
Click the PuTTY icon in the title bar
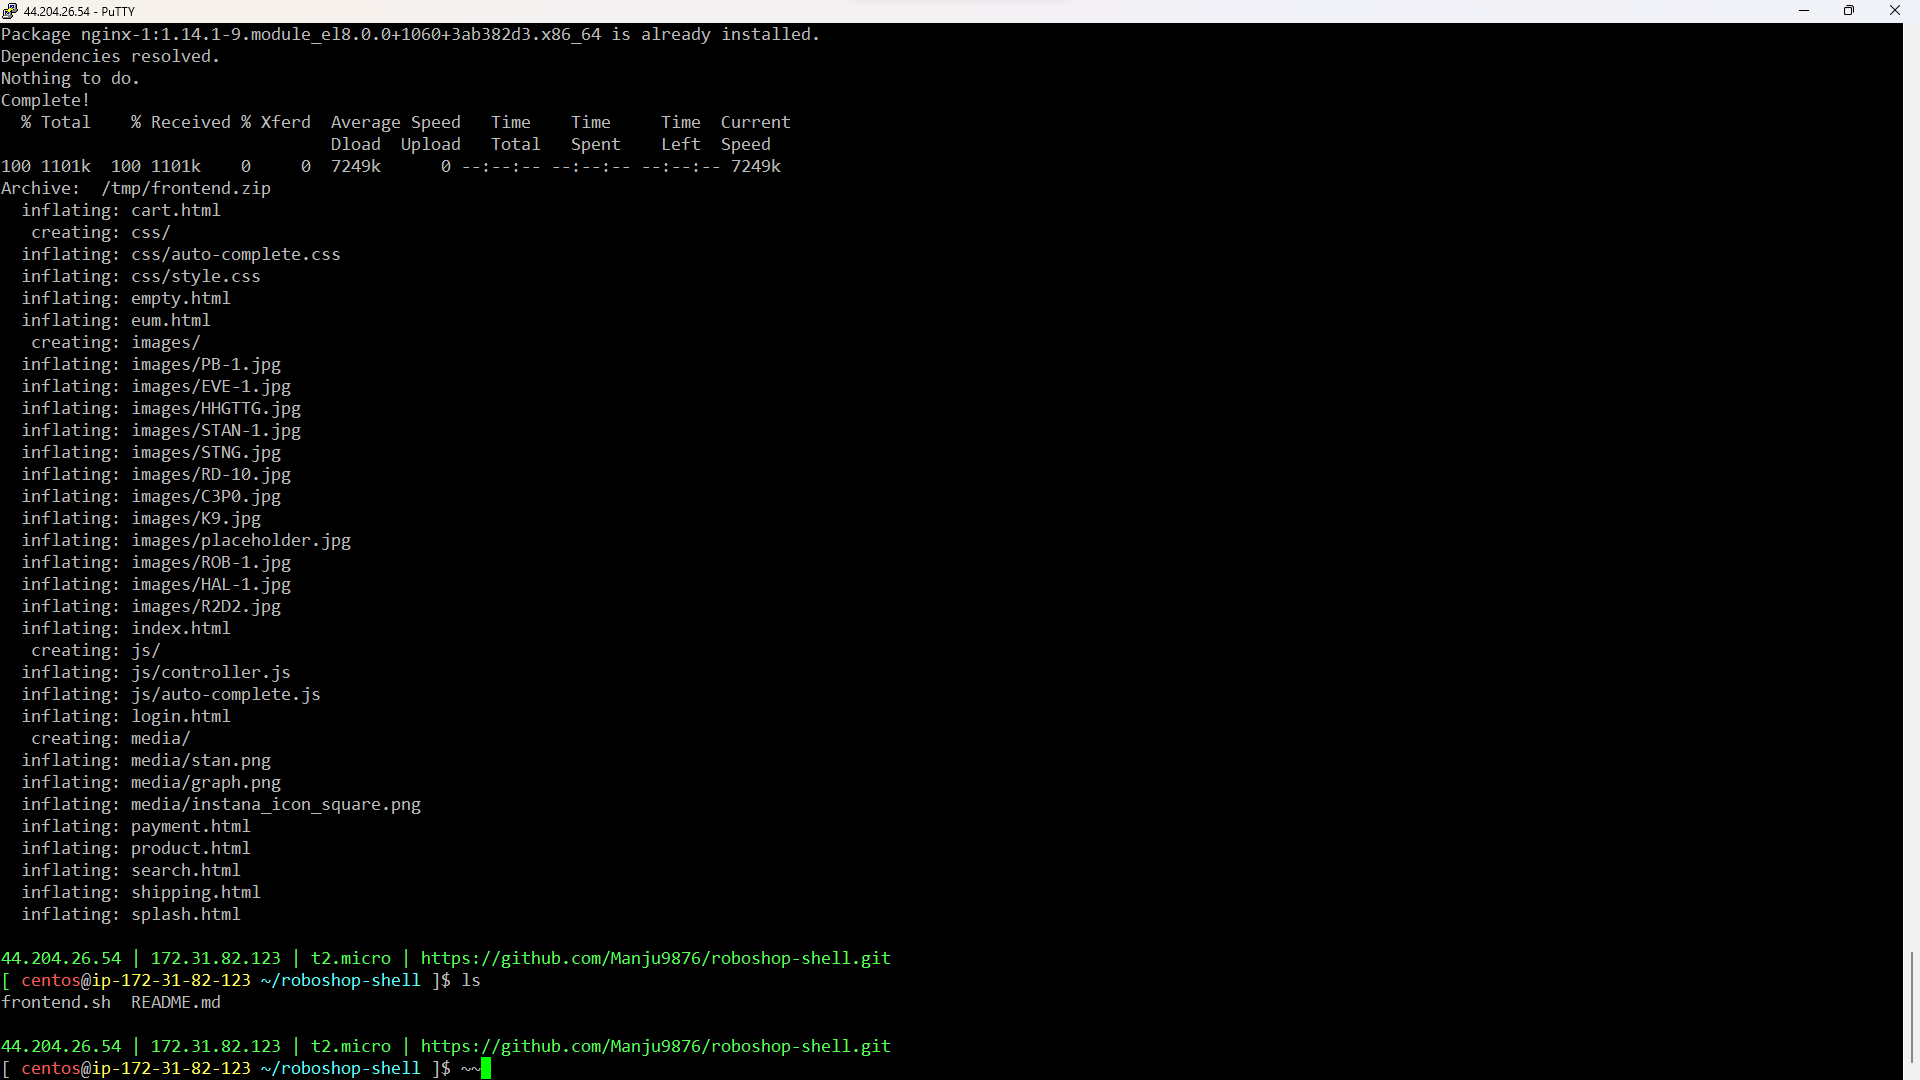click(x=10, y=11)
